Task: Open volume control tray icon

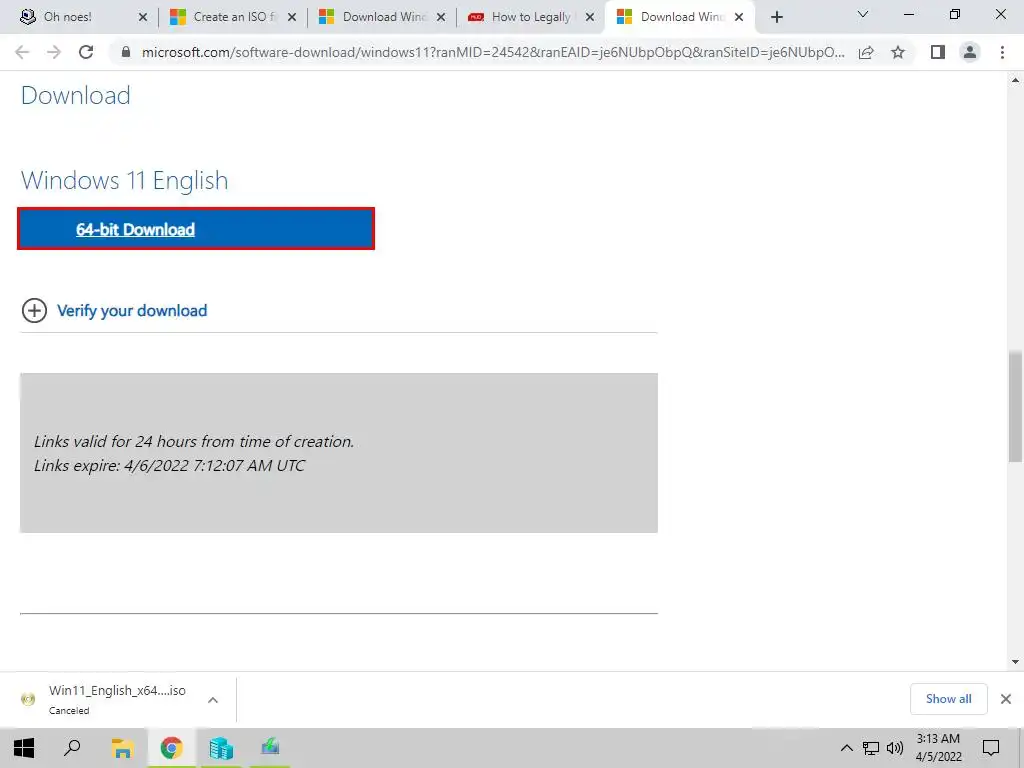Action: [x=895, y=748]
